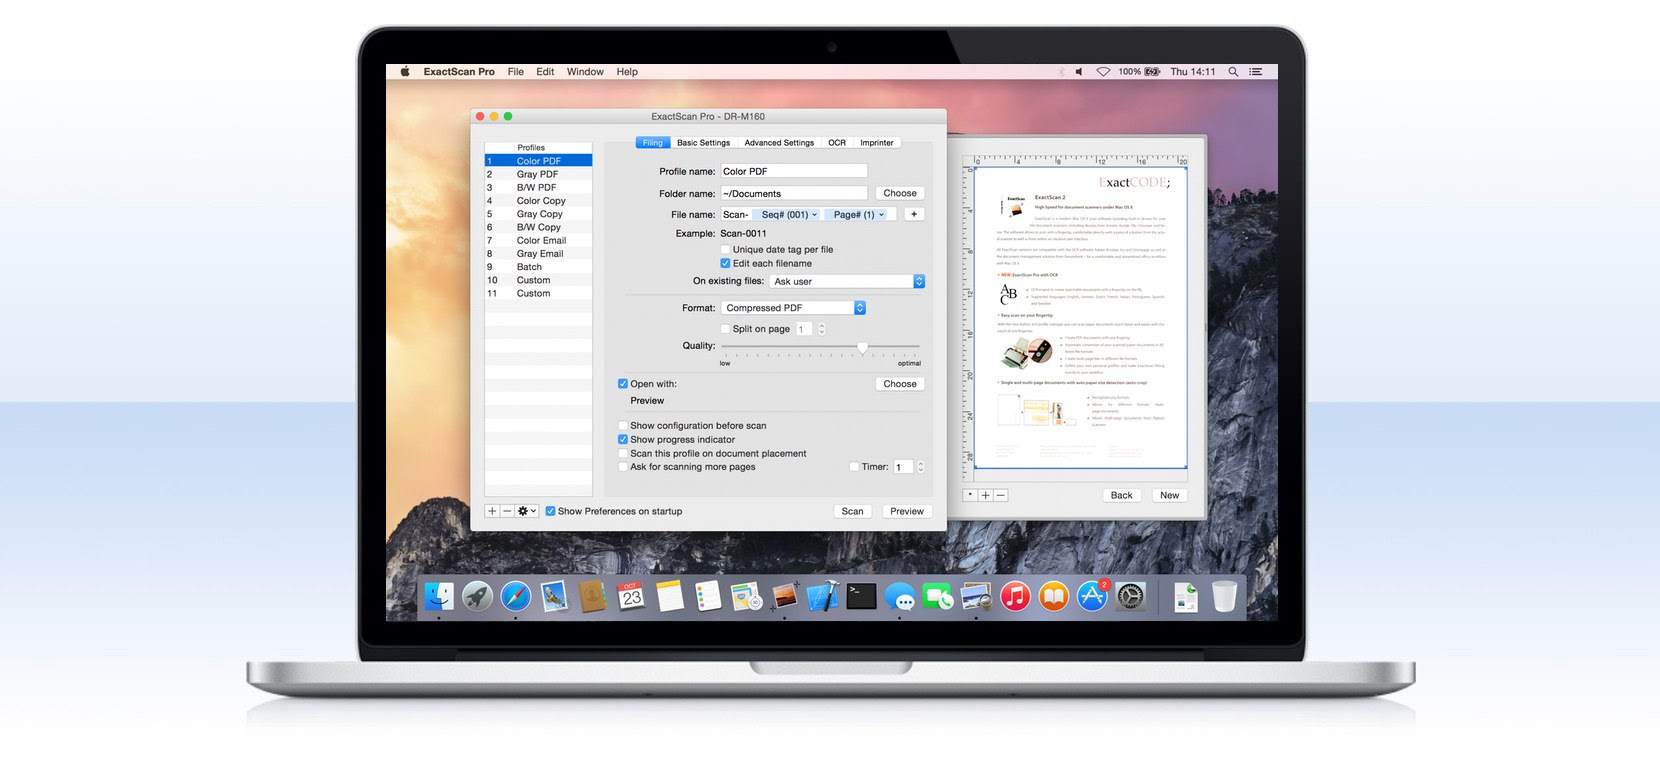Zoom in using plus in the preview window

pyautogui.click(x=985, y=495)
